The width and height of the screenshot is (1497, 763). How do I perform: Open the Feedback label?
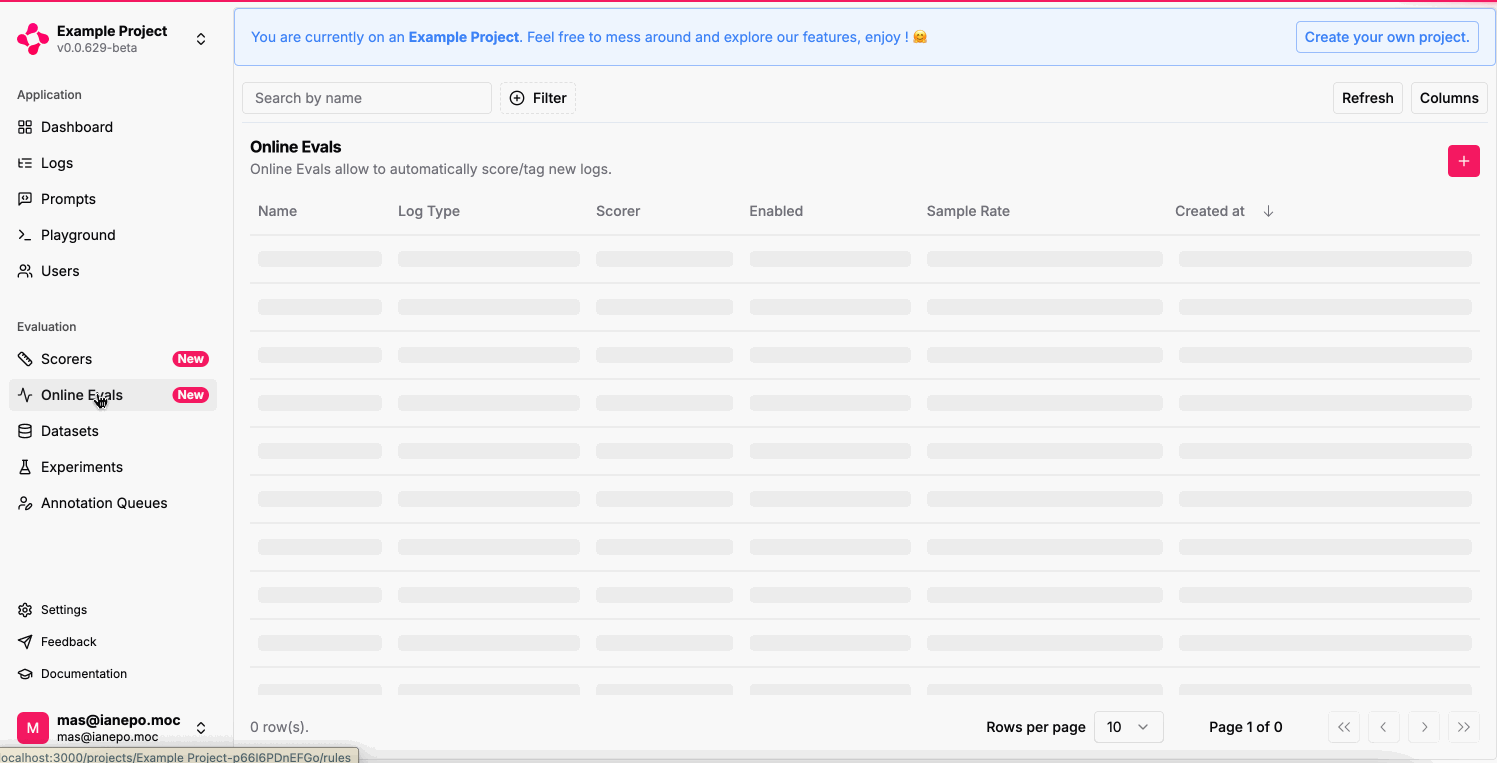pos(69,642)
